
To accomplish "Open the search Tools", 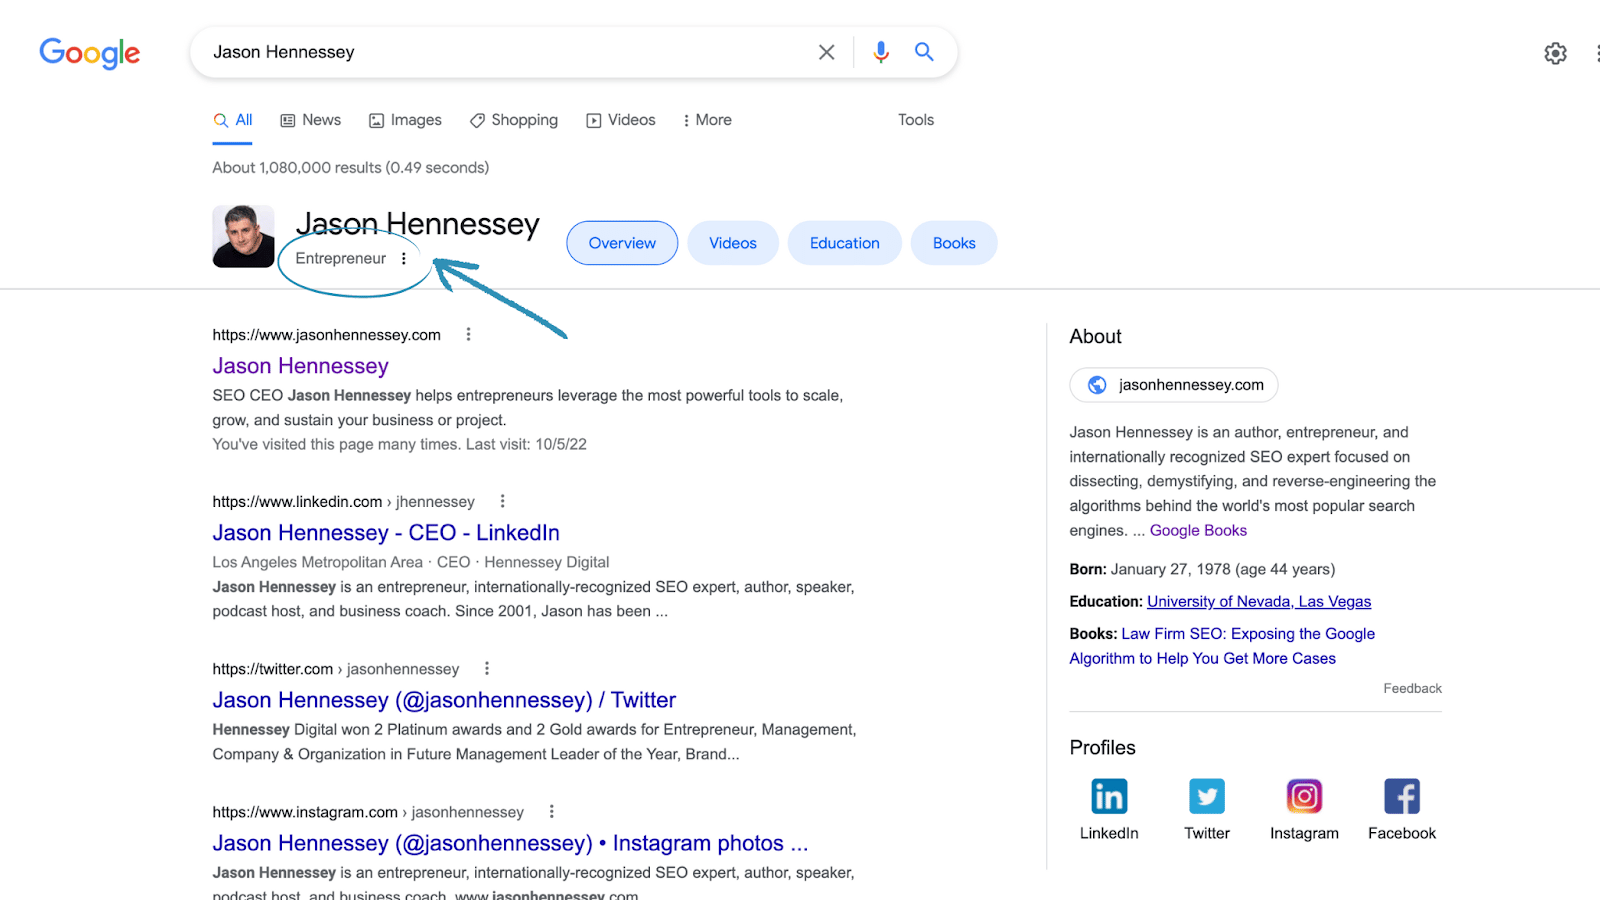I will [x=915, y=120].
